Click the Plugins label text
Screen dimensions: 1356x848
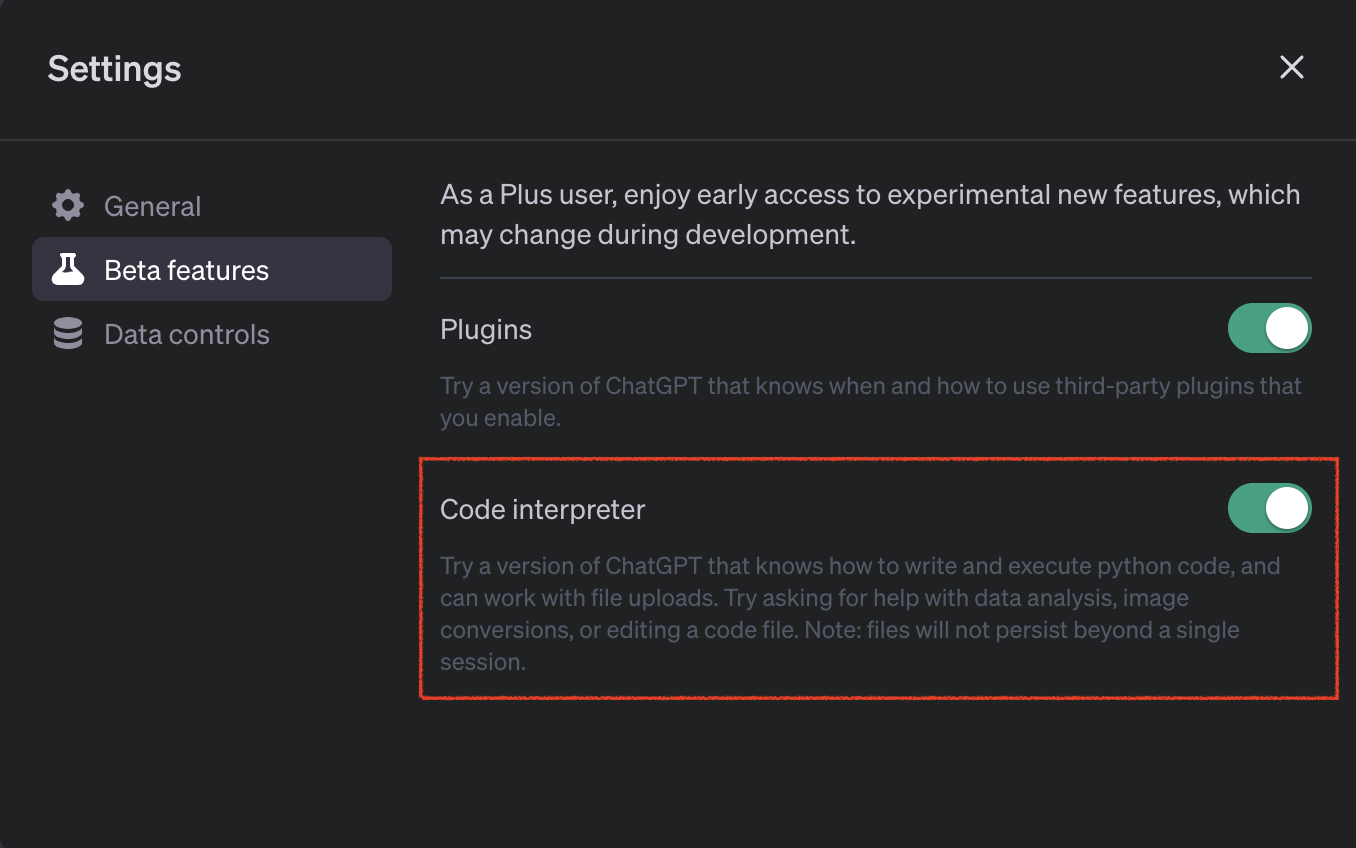point(486,329)
